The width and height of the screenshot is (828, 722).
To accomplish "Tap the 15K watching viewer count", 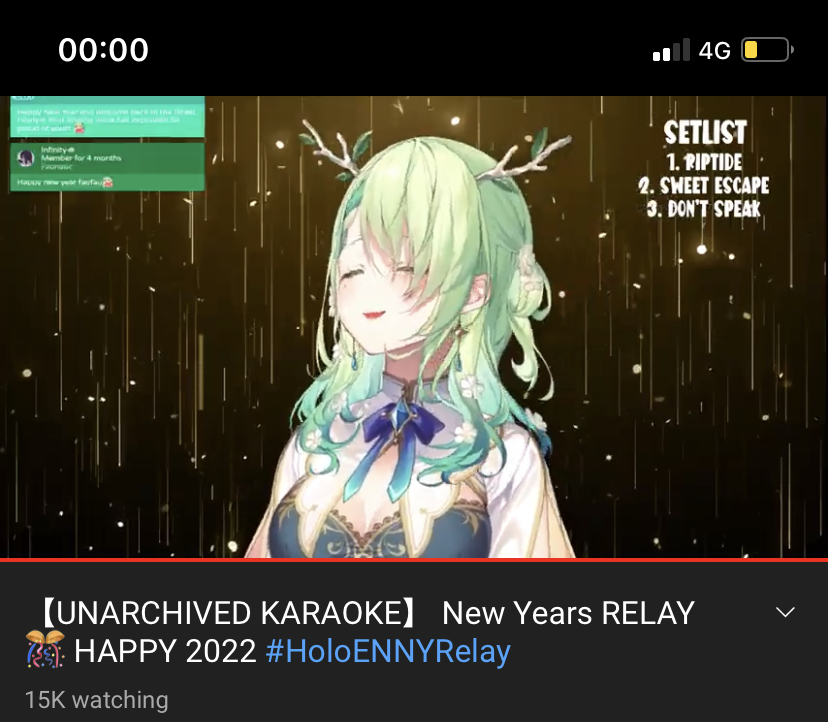I will [x=97, y=700].
